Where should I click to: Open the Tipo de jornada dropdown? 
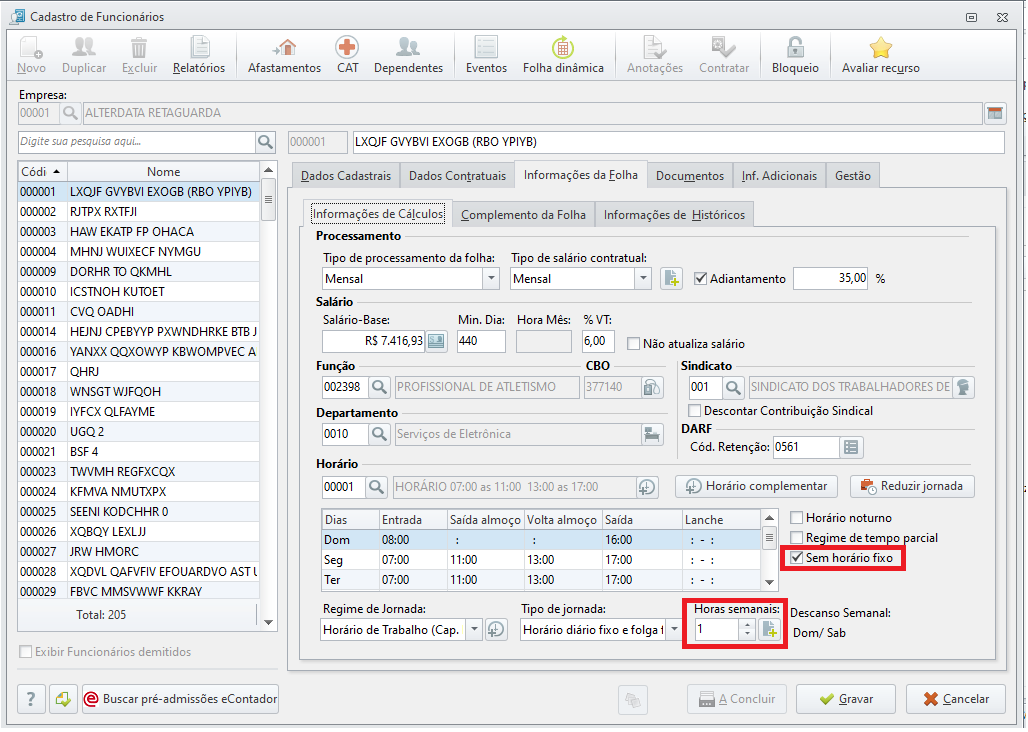click(673, 630)
